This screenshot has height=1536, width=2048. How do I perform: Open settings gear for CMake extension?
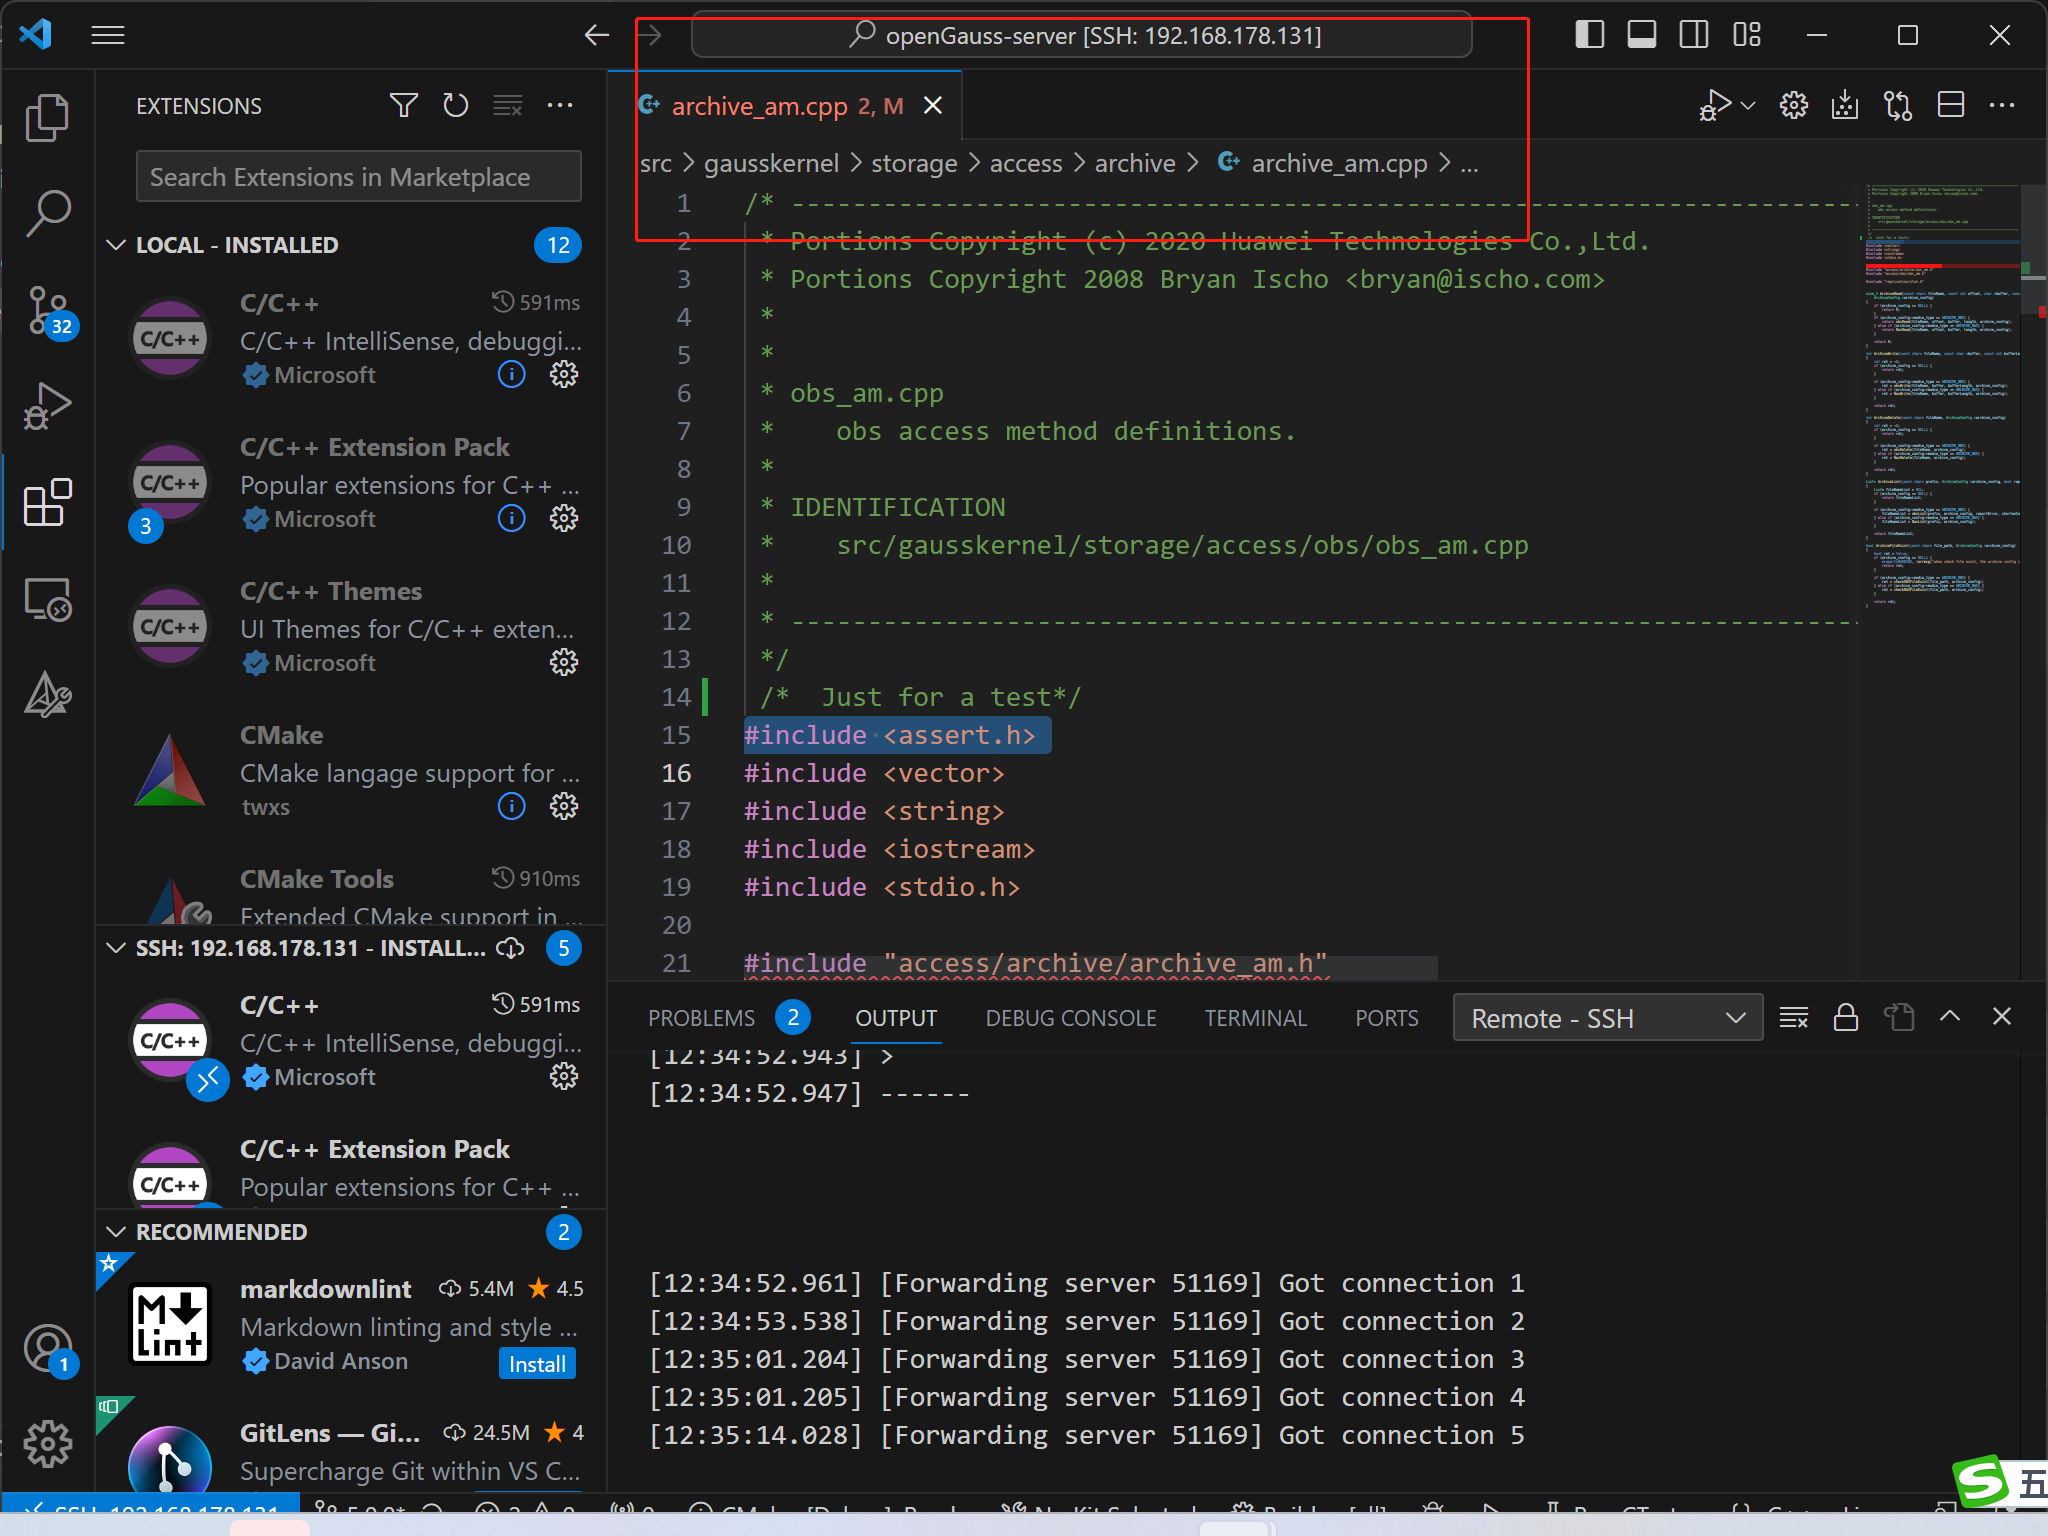pos(564,806)
